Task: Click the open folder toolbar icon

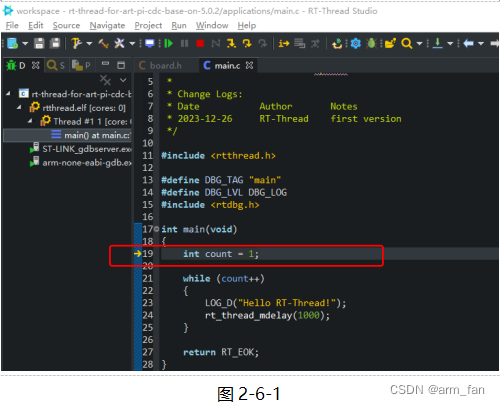Action: pos(390,43)
